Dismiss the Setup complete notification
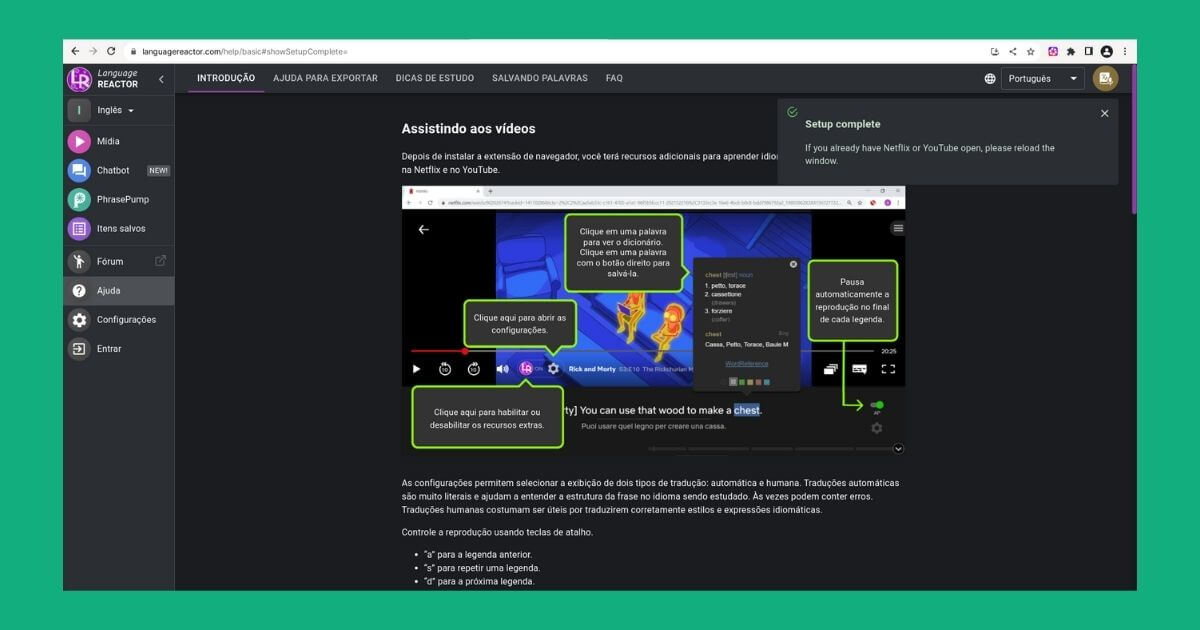 click(x=1104, y=113)
